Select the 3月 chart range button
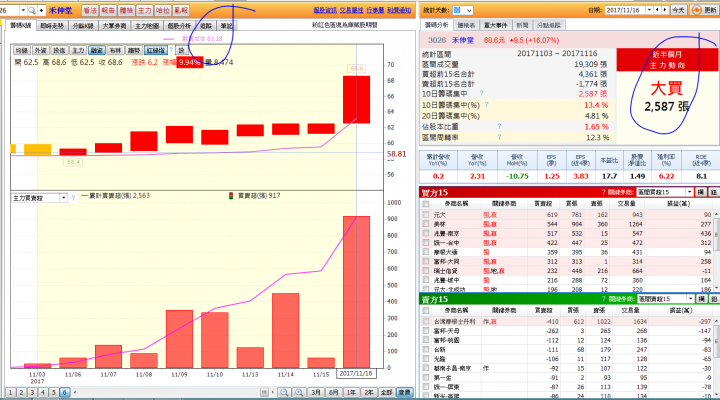The height and width of the screenshot is (400, 720). [x=316, y=392]
